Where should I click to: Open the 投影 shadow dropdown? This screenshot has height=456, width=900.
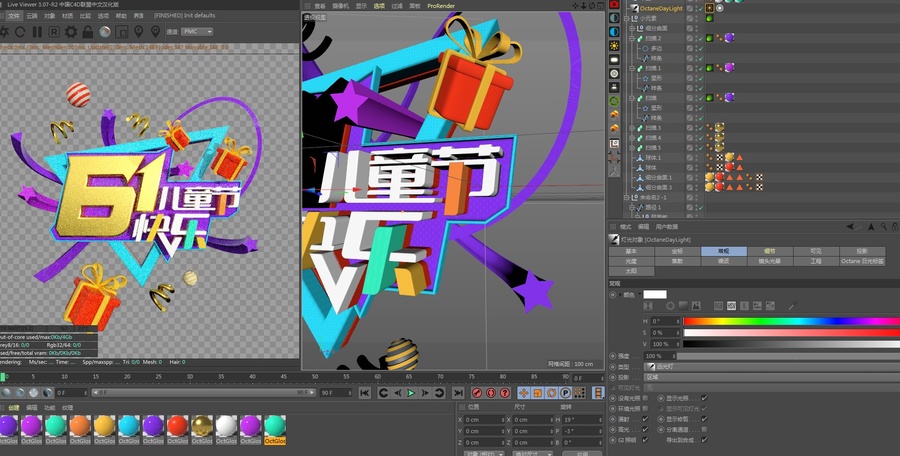771,377
